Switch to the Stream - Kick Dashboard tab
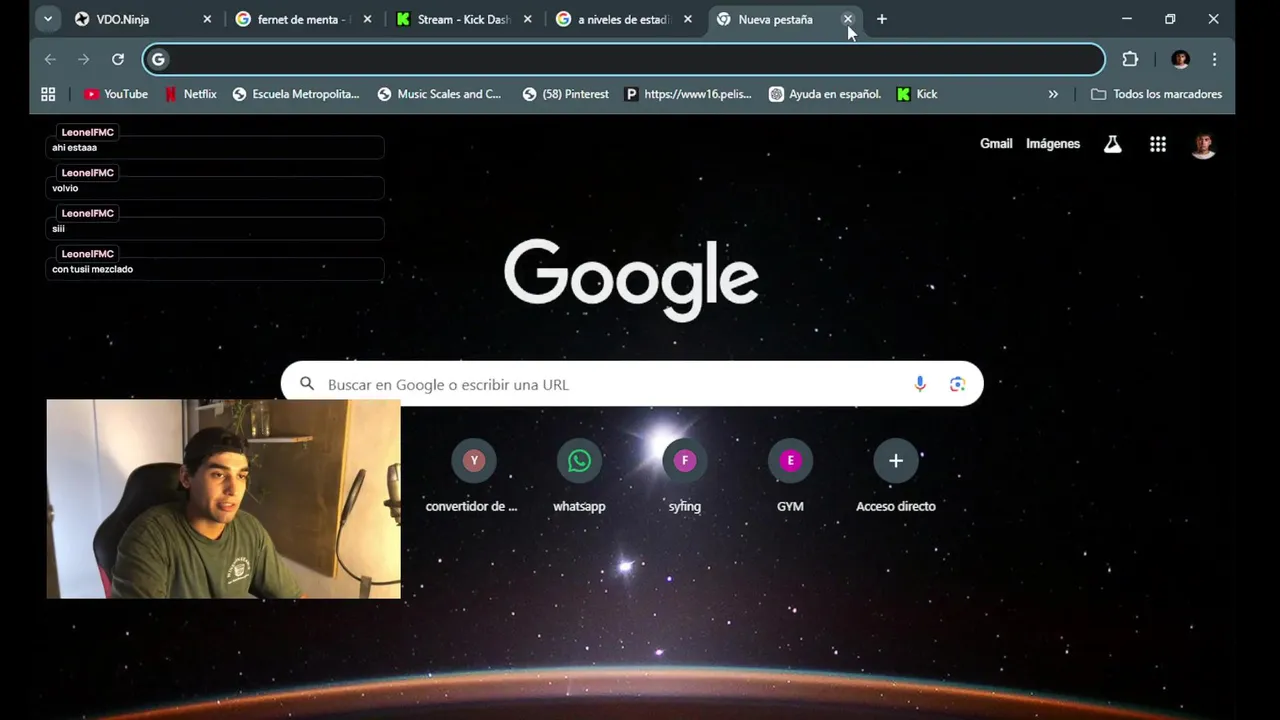The width and height of the screenshot is (1280, 720). [463, 19]
